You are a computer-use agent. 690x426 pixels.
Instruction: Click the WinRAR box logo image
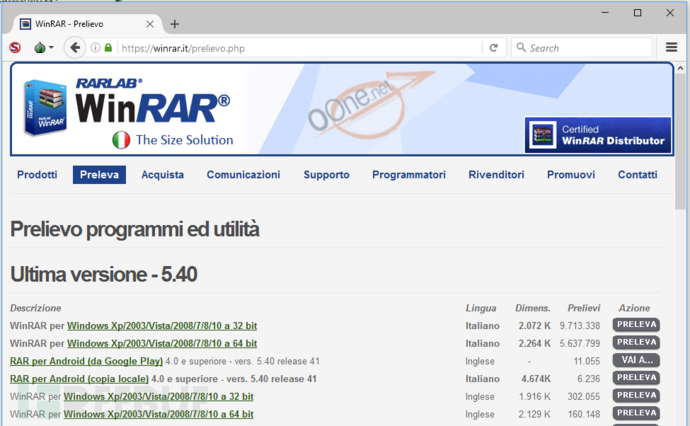pyautogui.click(x=45, y=108)
